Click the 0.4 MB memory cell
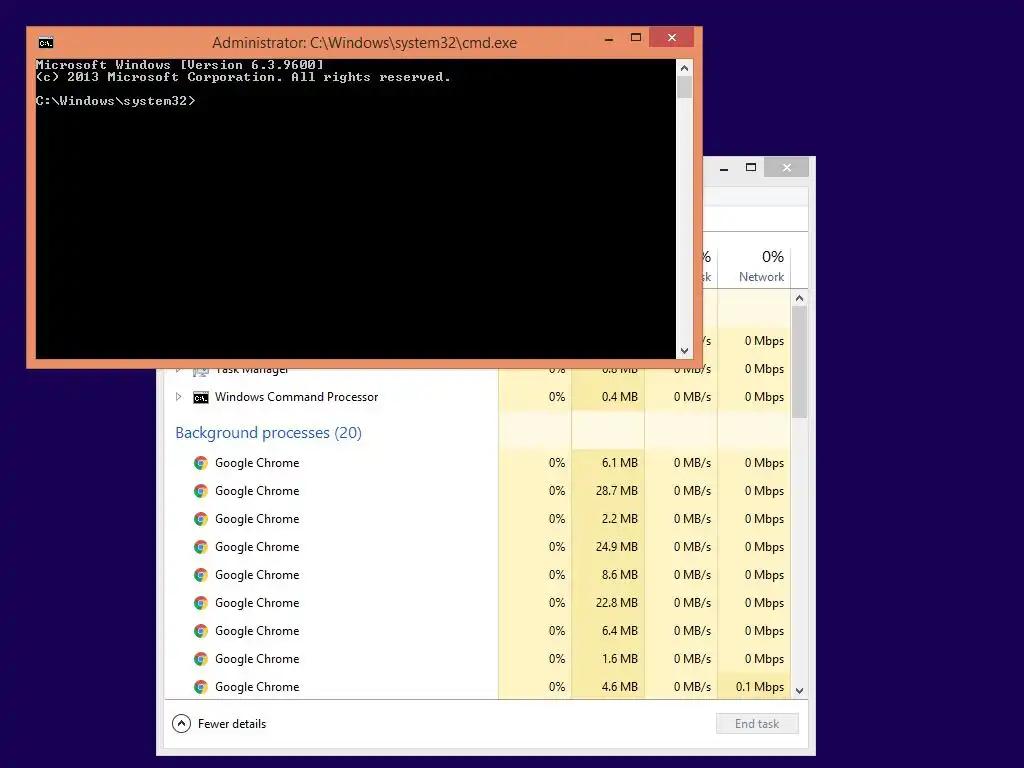Screen dimensions: 1024x768 [608, 397]
